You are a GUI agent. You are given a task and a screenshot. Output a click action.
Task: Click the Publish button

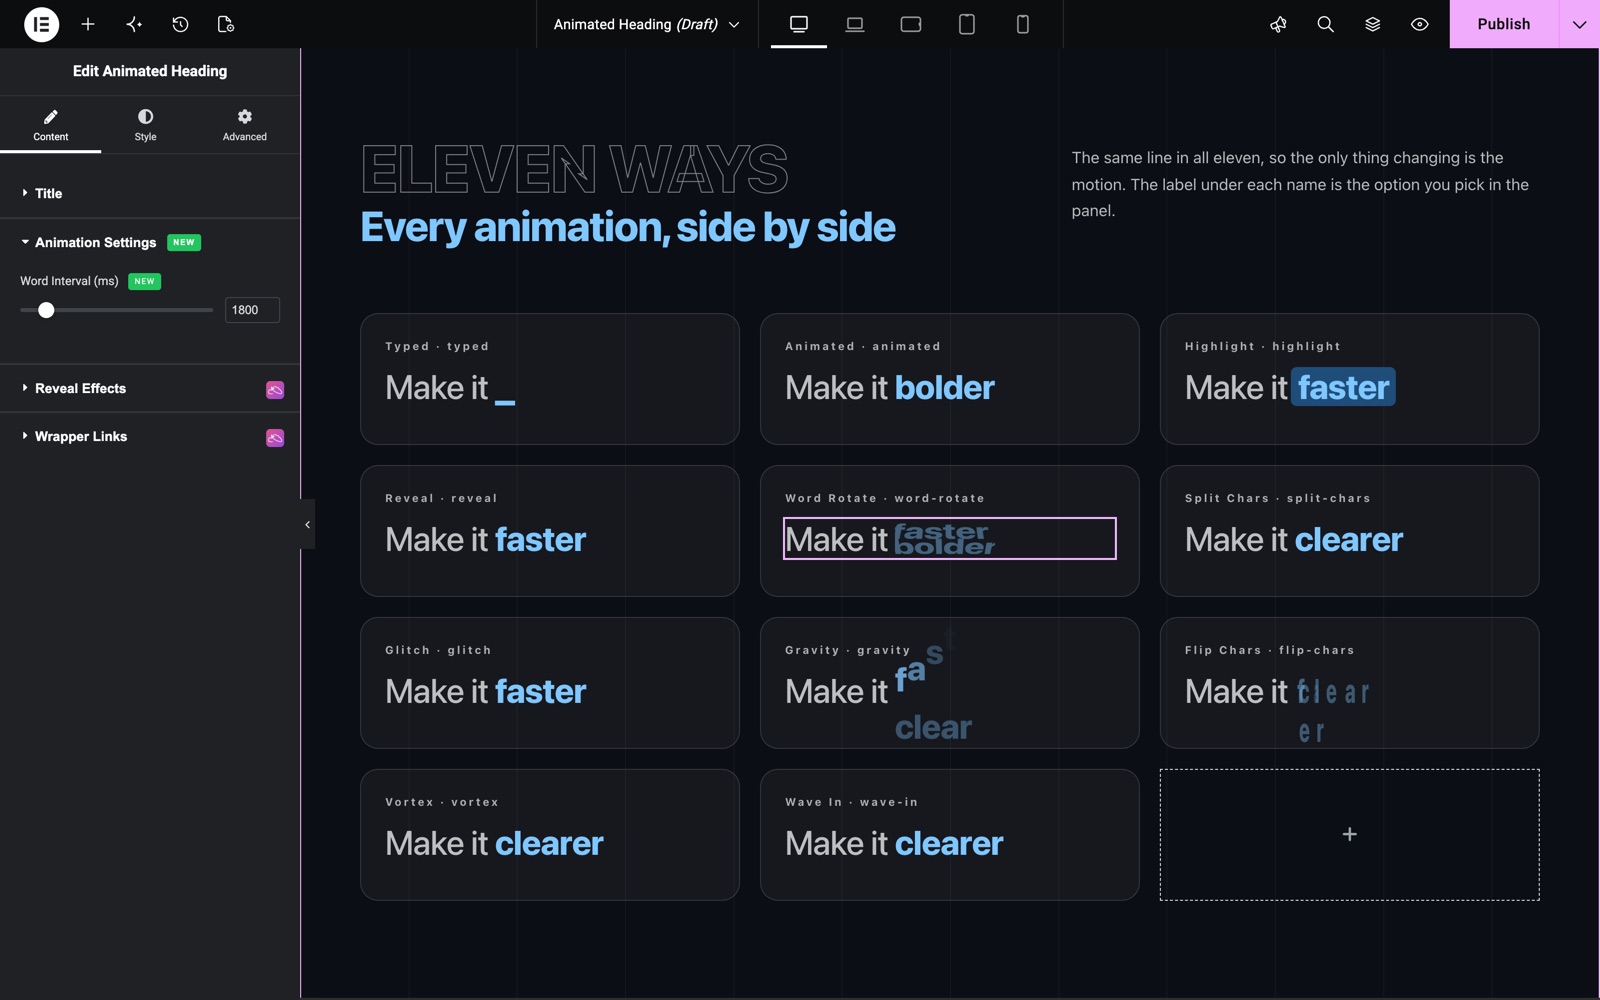click(1503, 24)
